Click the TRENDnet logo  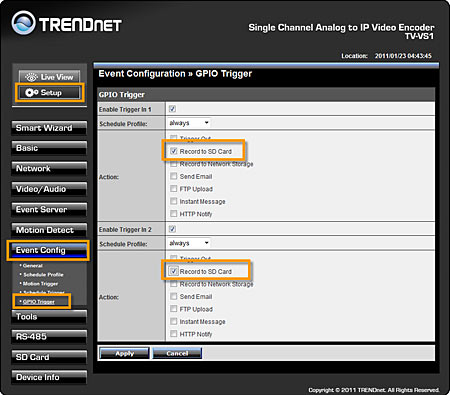pyautogui.click(x=67, y=23)
